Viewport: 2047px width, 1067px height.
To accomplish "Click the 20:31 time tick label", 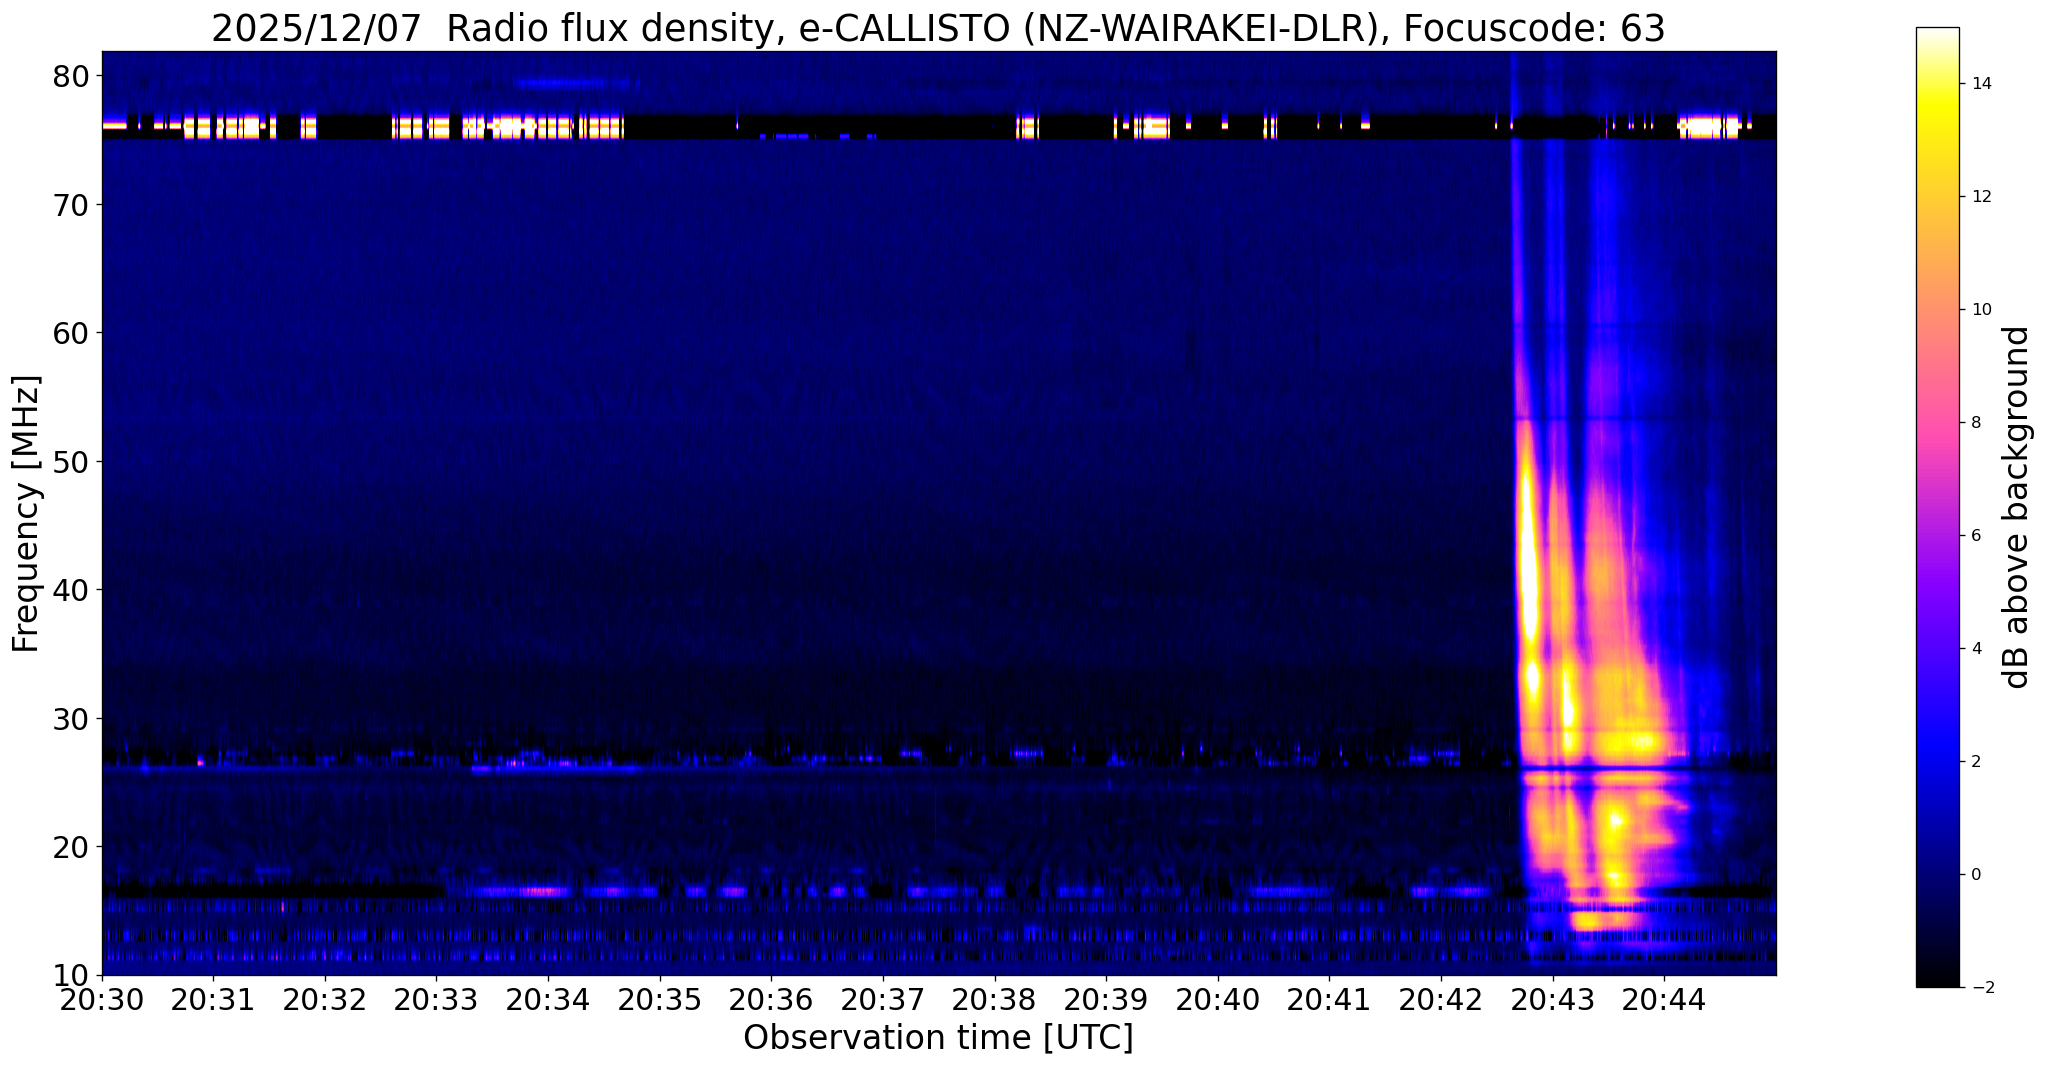I will (213, 1000).
